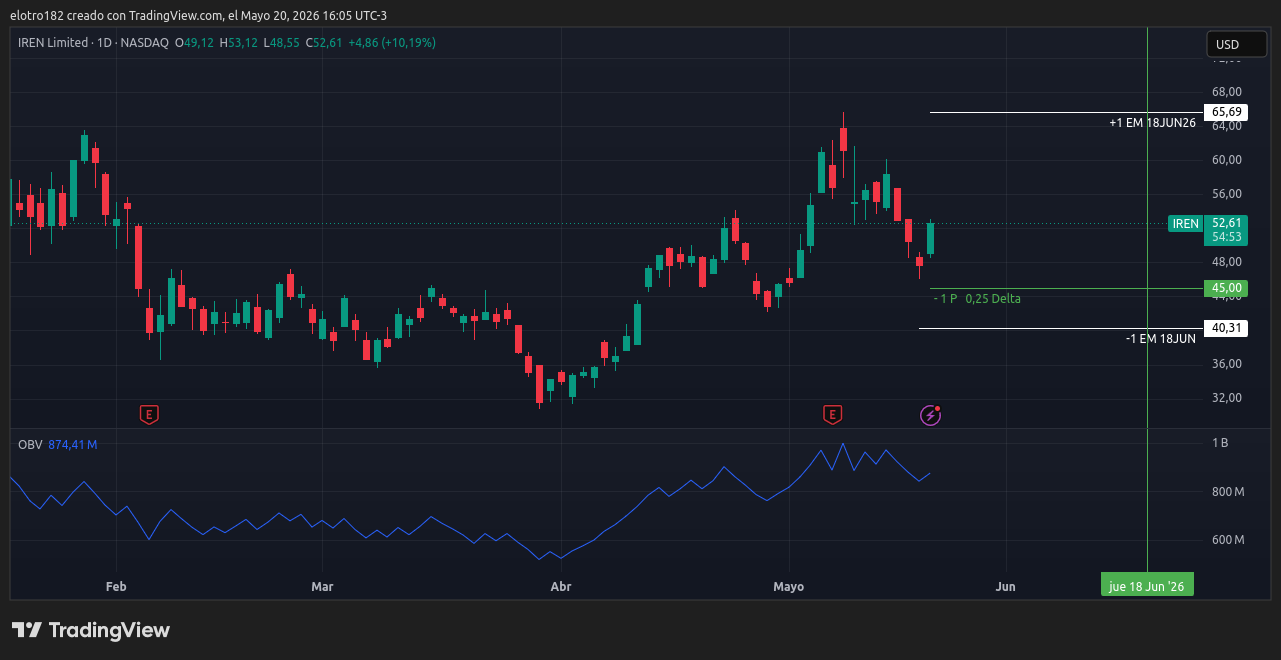This screenshot has width=1281, height=660.
Task: Click the NASDAQ exchange label
Action: (144, 43)
